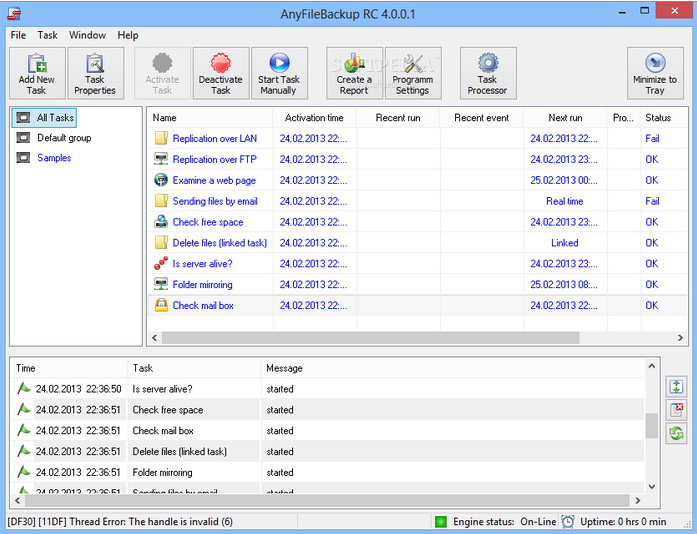This screenshot has height=534, width=697.
Task: Open Task Properties from the toolbar
Action: 96,73
